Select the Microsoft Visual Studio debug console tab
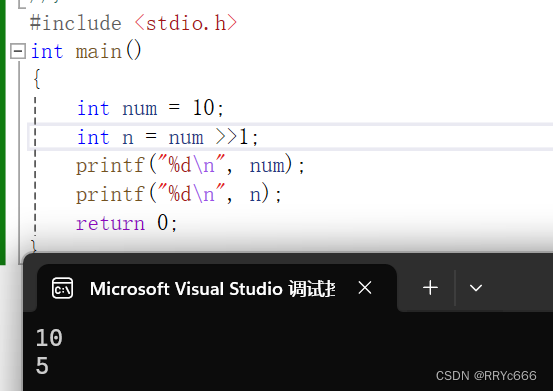The image size is (553, 391). coord(217,288)
